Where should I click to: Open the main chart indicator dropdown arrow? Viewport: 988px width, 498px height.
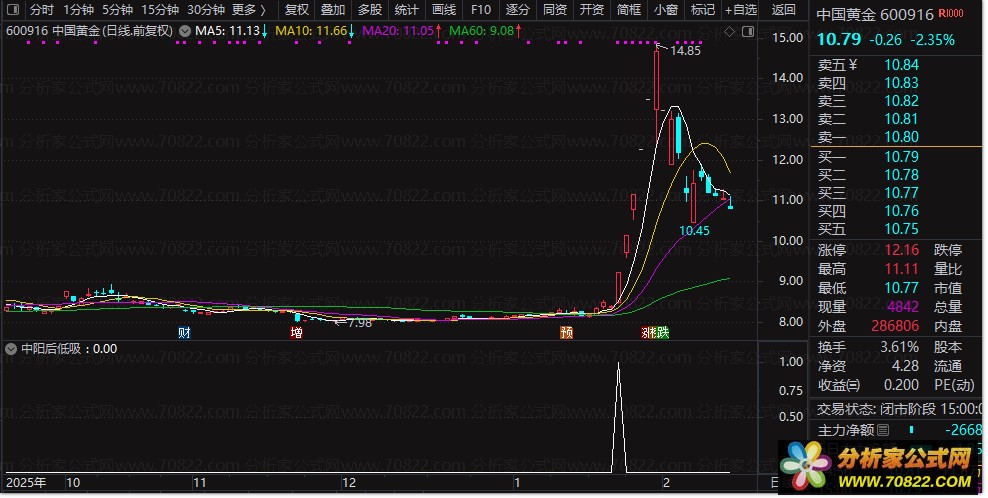pos(185,31)
